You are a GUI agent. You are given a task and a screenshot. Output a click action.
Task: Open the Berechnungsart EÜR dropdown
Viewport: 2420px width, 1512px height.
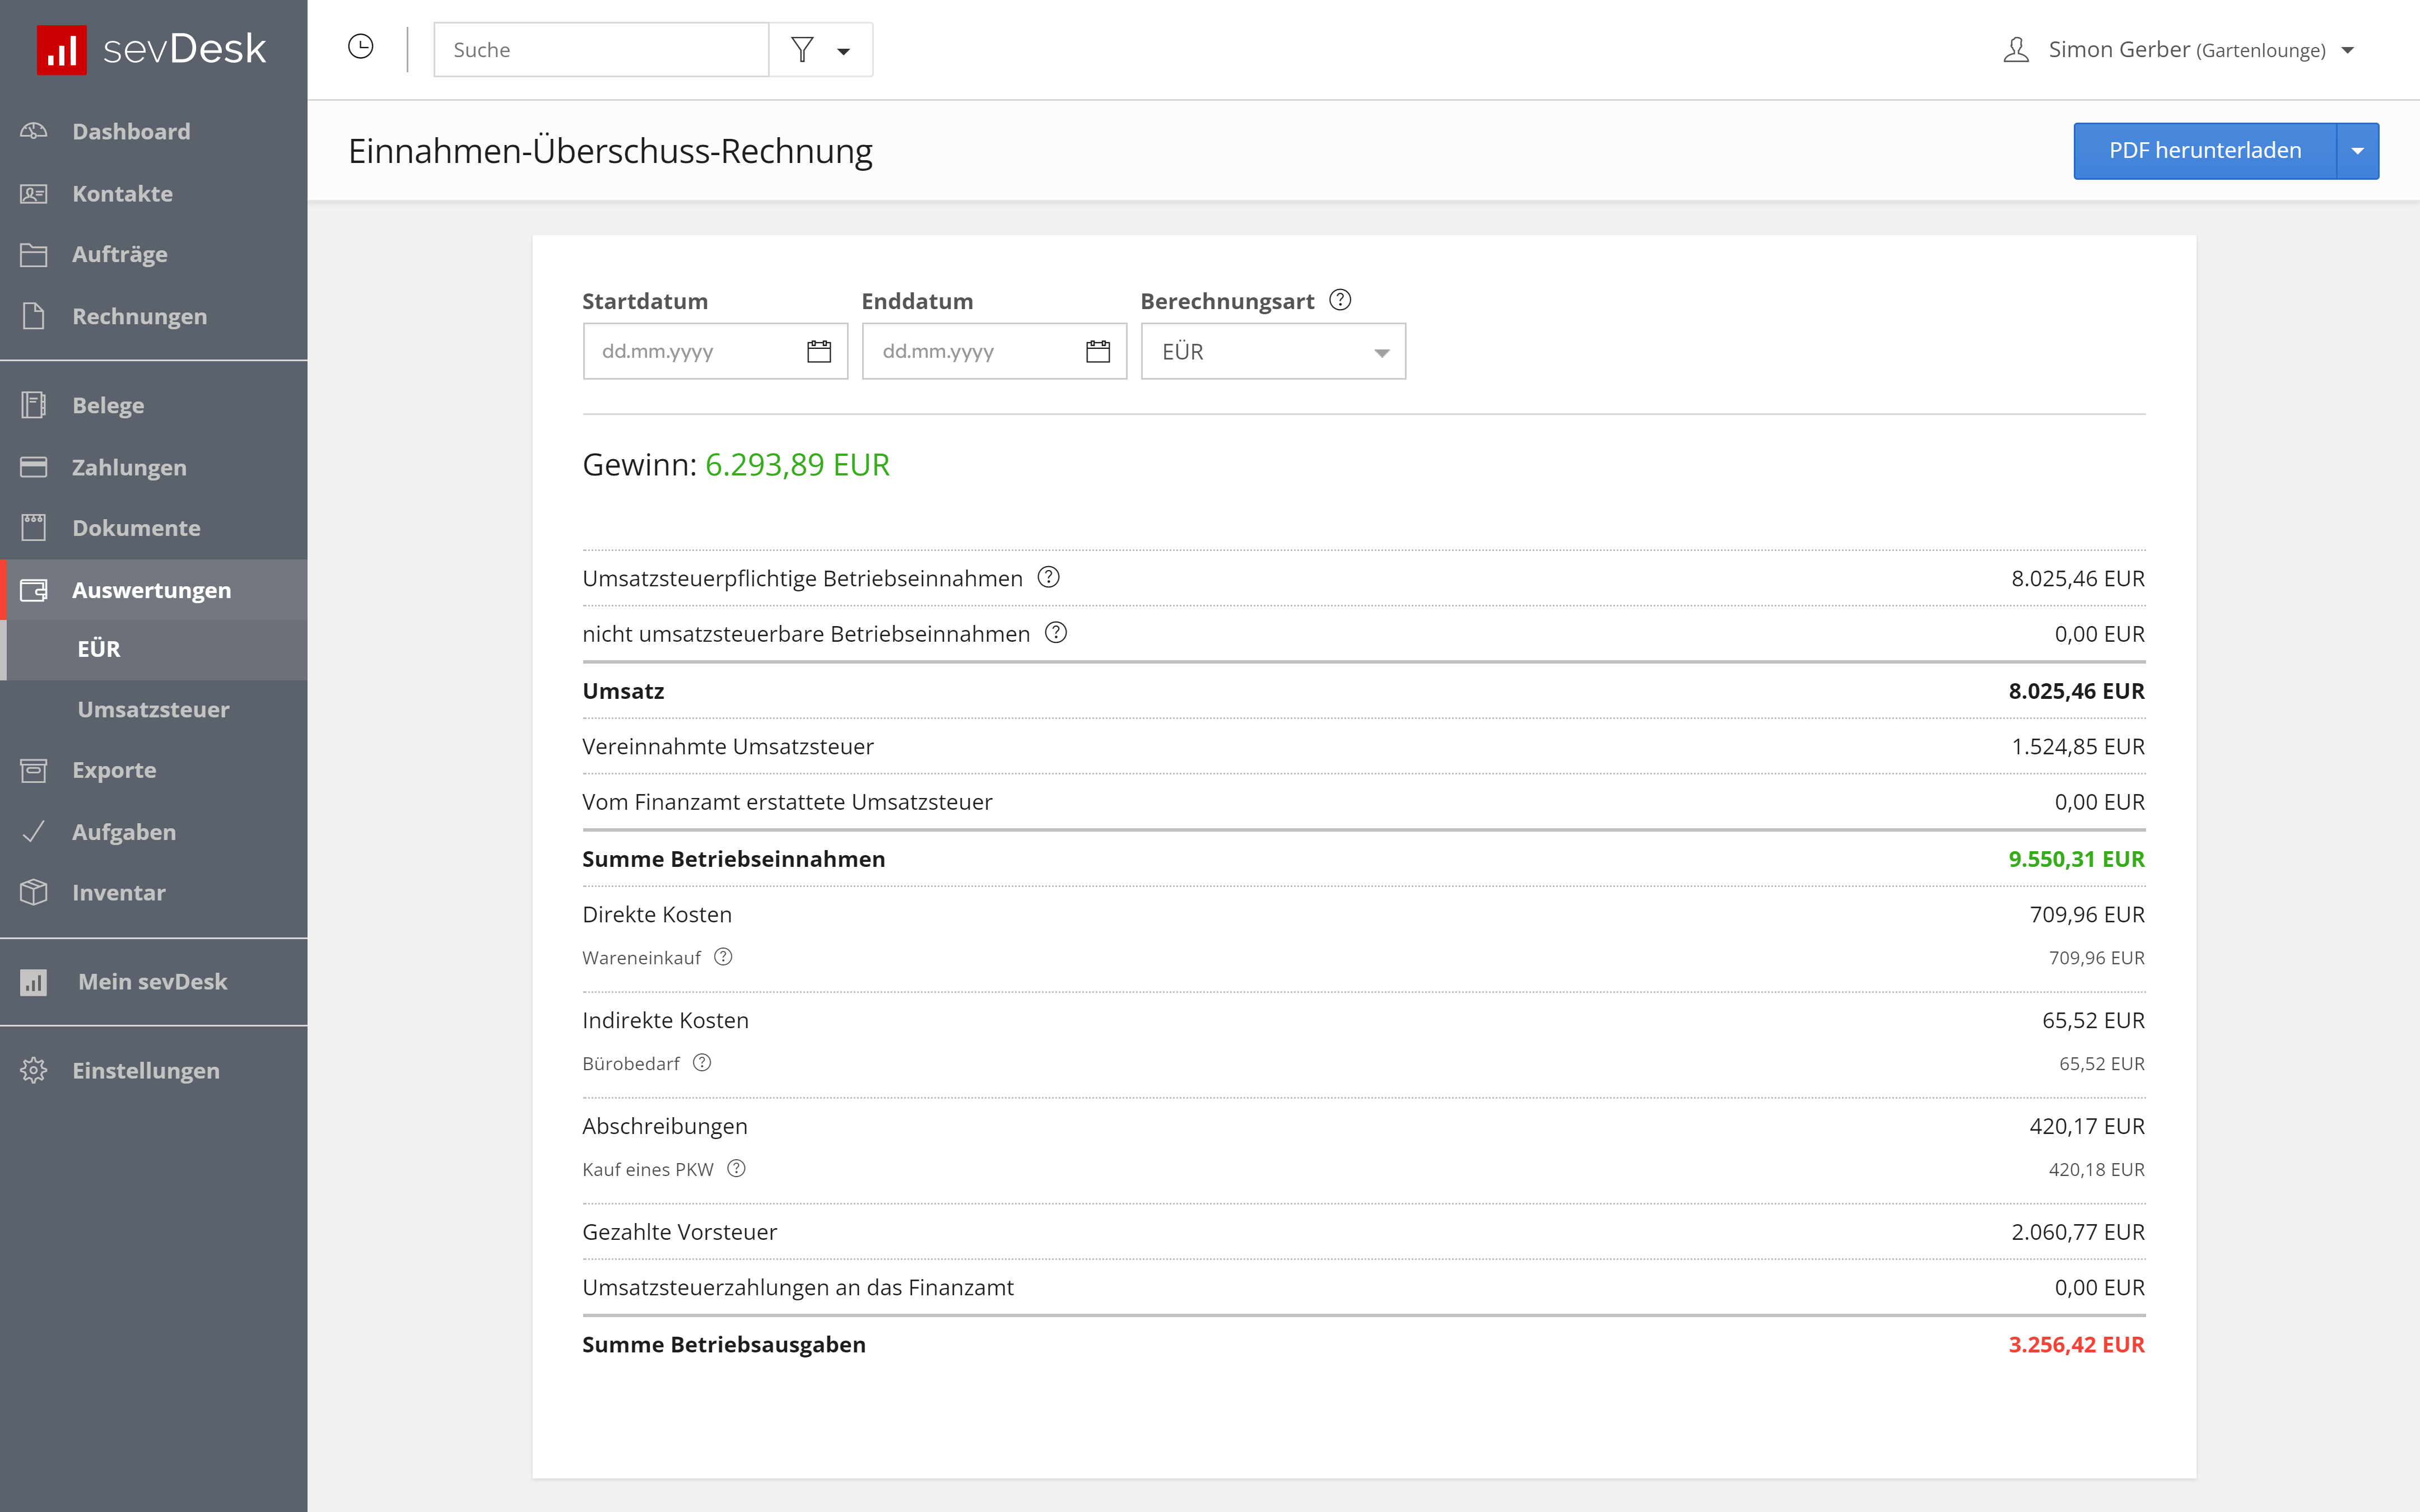point(1273,351)
